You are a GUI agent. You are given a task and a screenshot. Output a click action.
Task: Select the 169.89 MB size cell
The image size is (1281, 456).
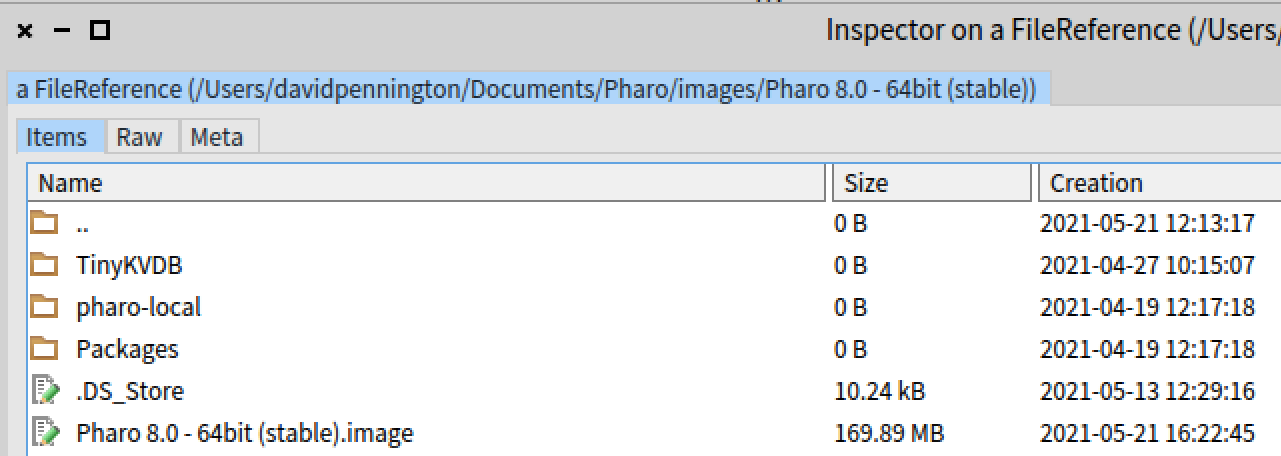tap(889, 433)
